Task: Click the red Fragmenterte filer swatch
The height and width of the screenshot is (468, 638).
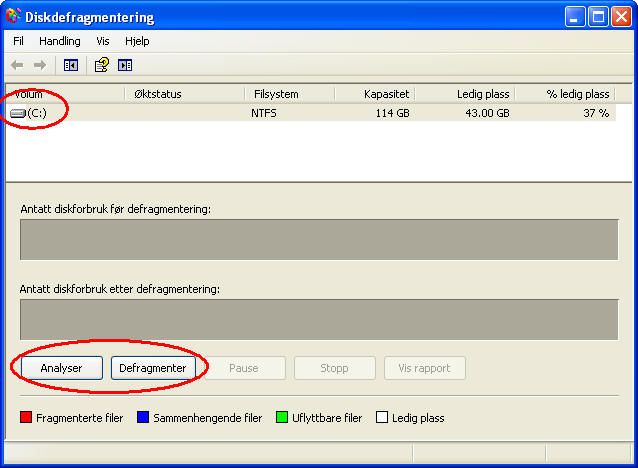Action: (x=26, y=417)
